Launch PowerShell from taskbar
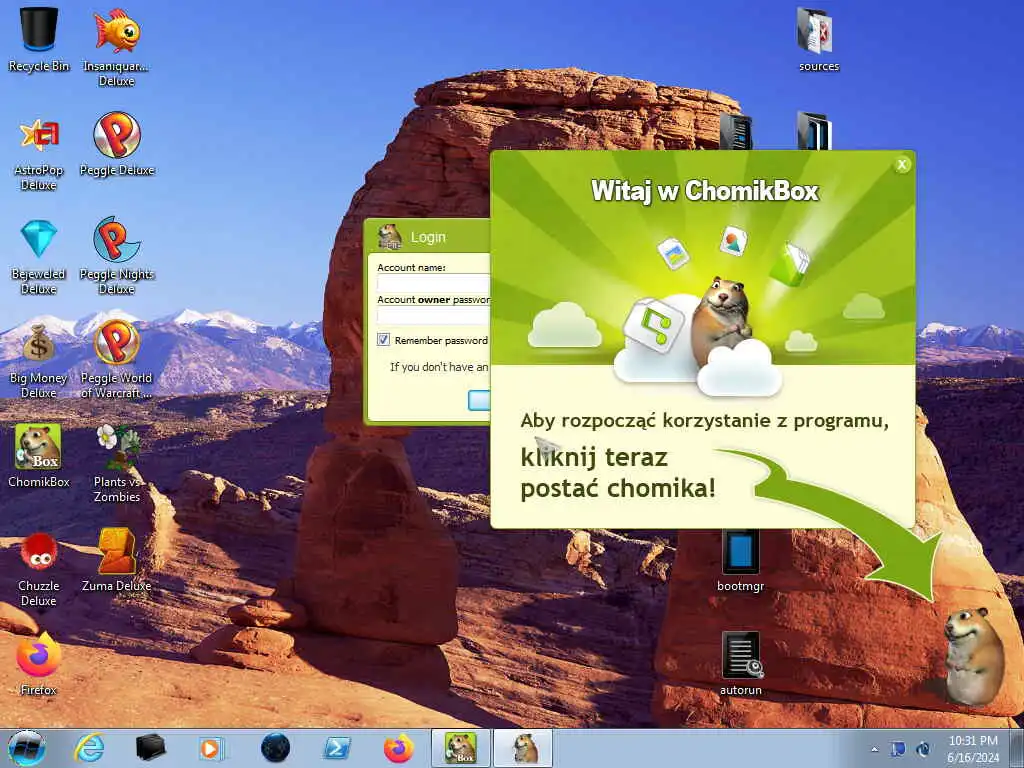Screen dimensions: 1024x768 click(337, 748)
